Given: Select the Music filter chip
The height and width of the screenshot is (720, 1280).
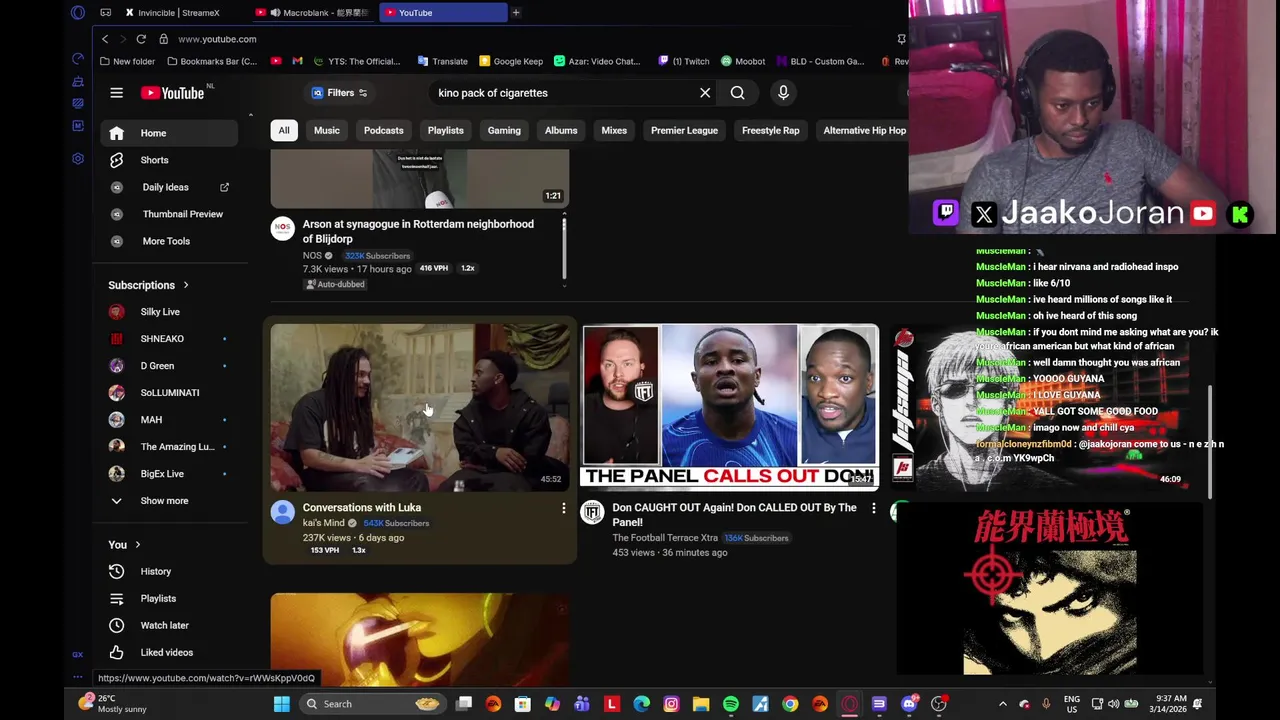Looking at the screenshot, I should (327, 130).
